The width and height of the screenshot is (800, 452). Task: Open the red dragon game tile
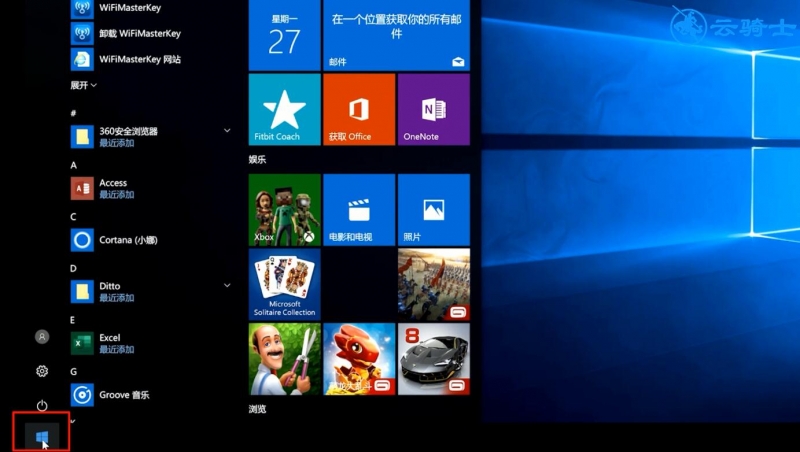click(x=359, y=359)
